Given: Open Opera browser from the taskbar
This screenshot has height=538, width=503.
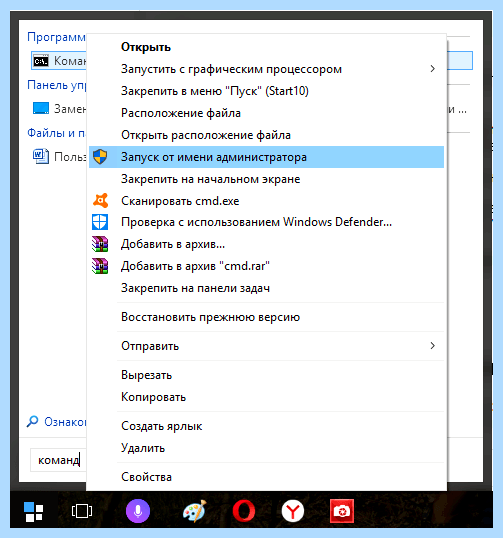Looking at the screenshot, I should [244, 511].
